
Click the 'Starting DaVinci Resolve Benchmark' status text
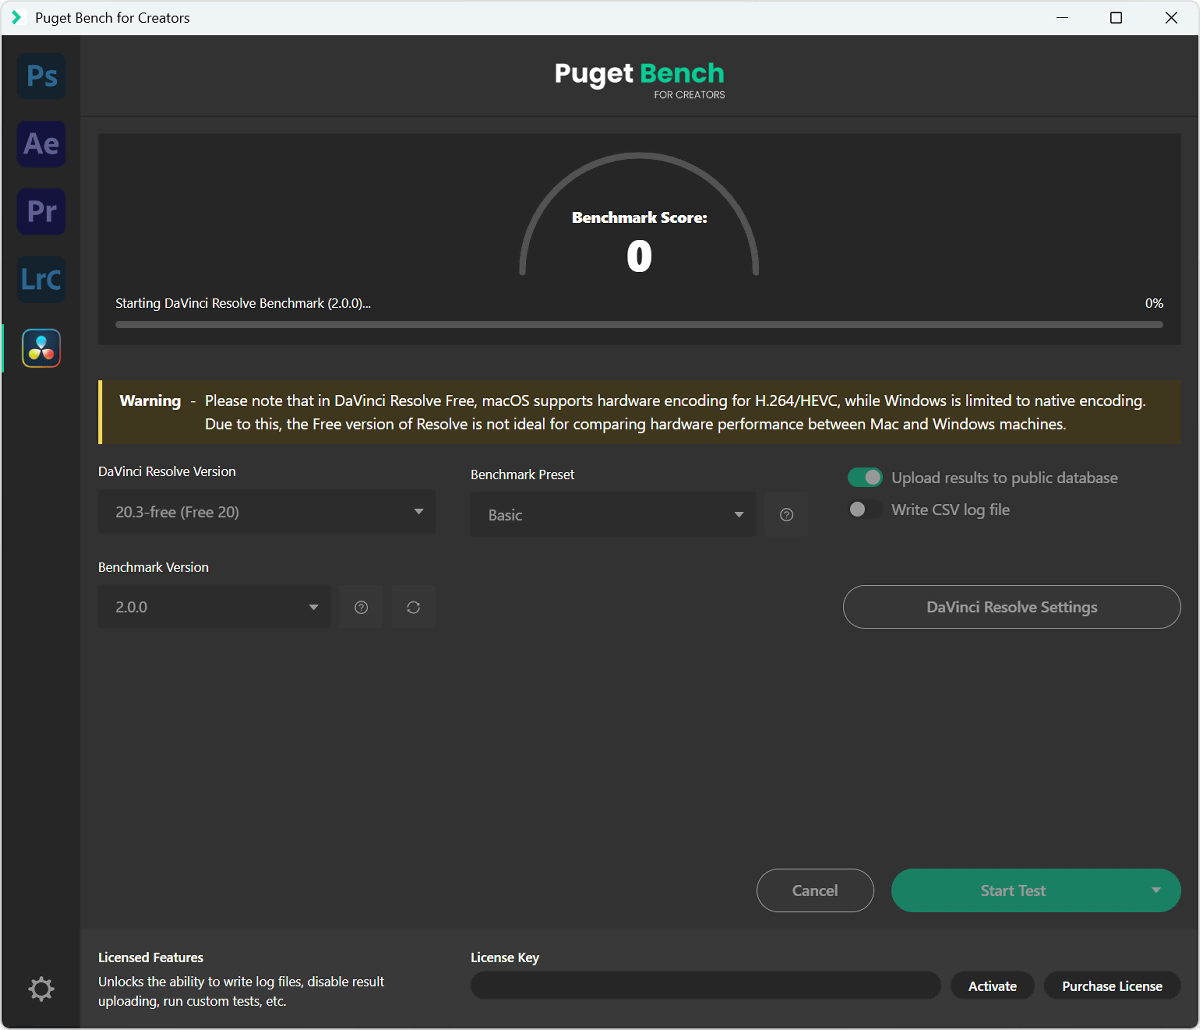pyautogui.click(x=243, y=303)
